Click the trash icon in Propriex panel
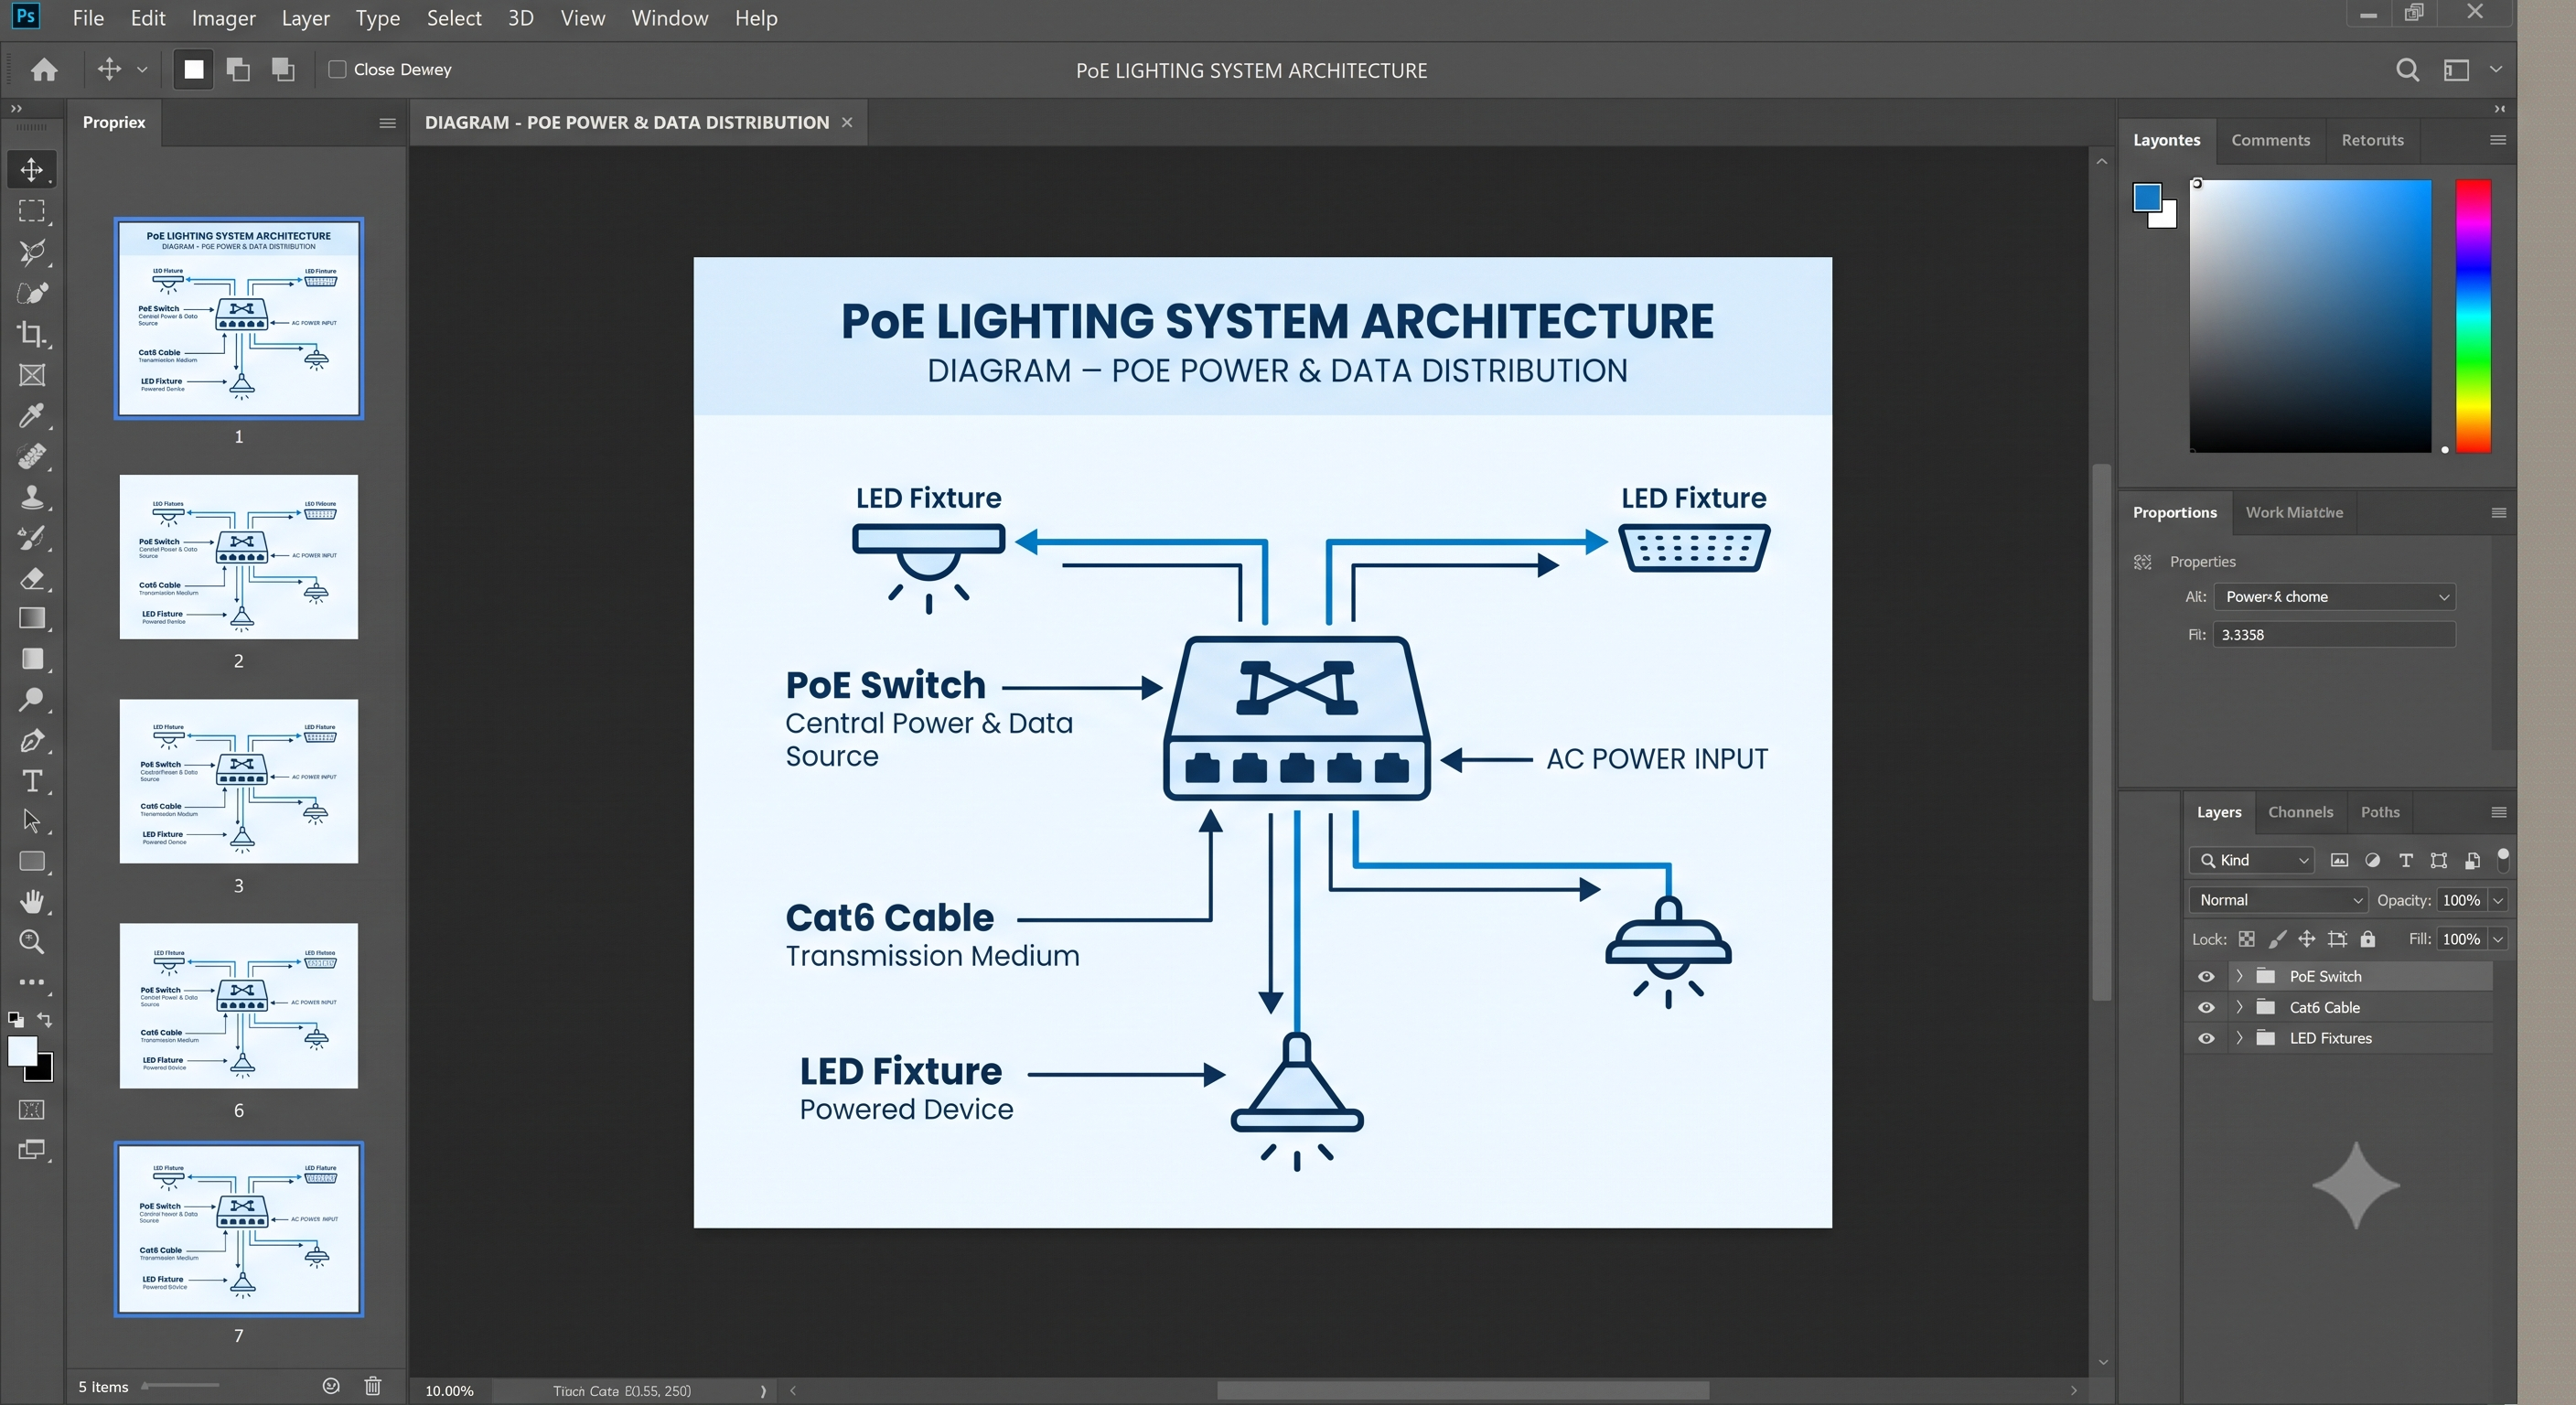This screenshot has width=2576, height=1405. 373,1386
